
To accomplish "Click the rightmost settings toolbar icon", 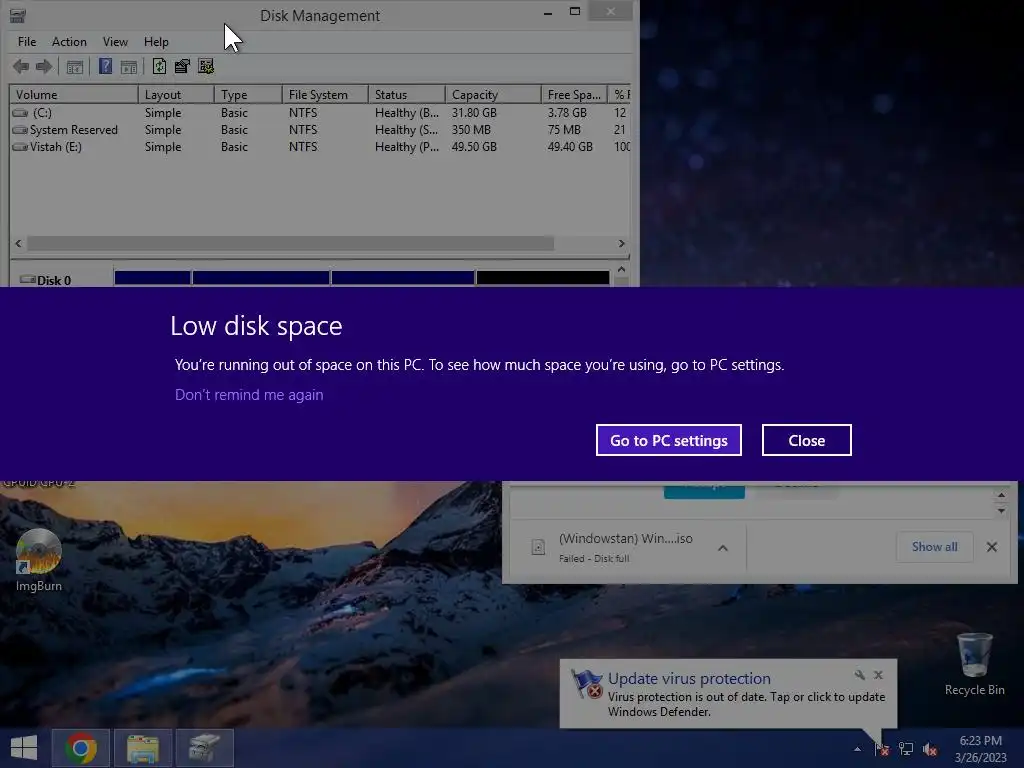I will pyautogui.click(x=206, y=66).
